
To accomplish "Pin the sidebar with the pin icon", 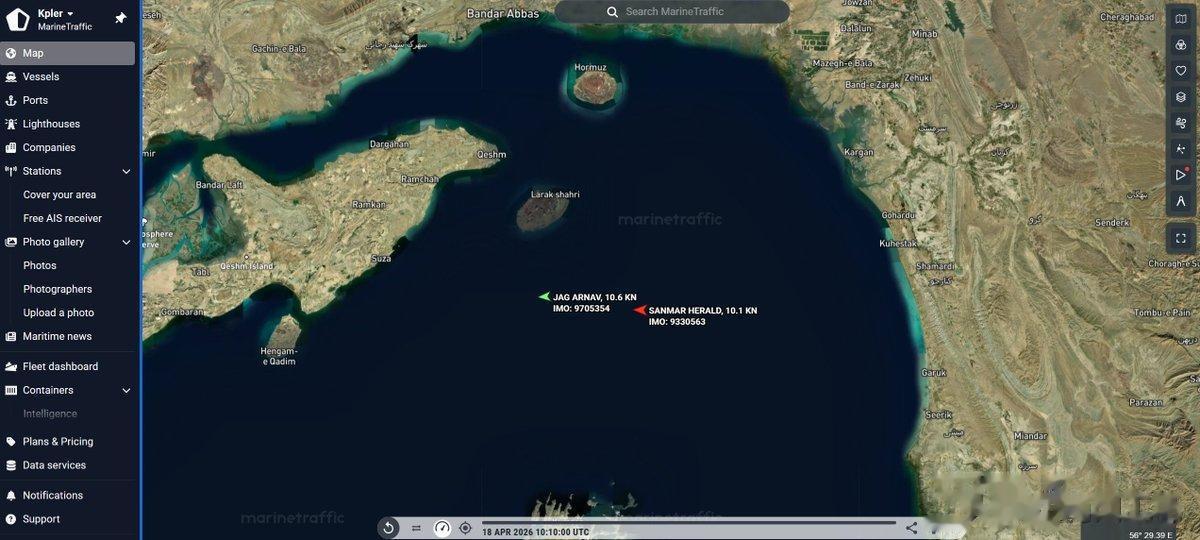I will tap(121, 18).
